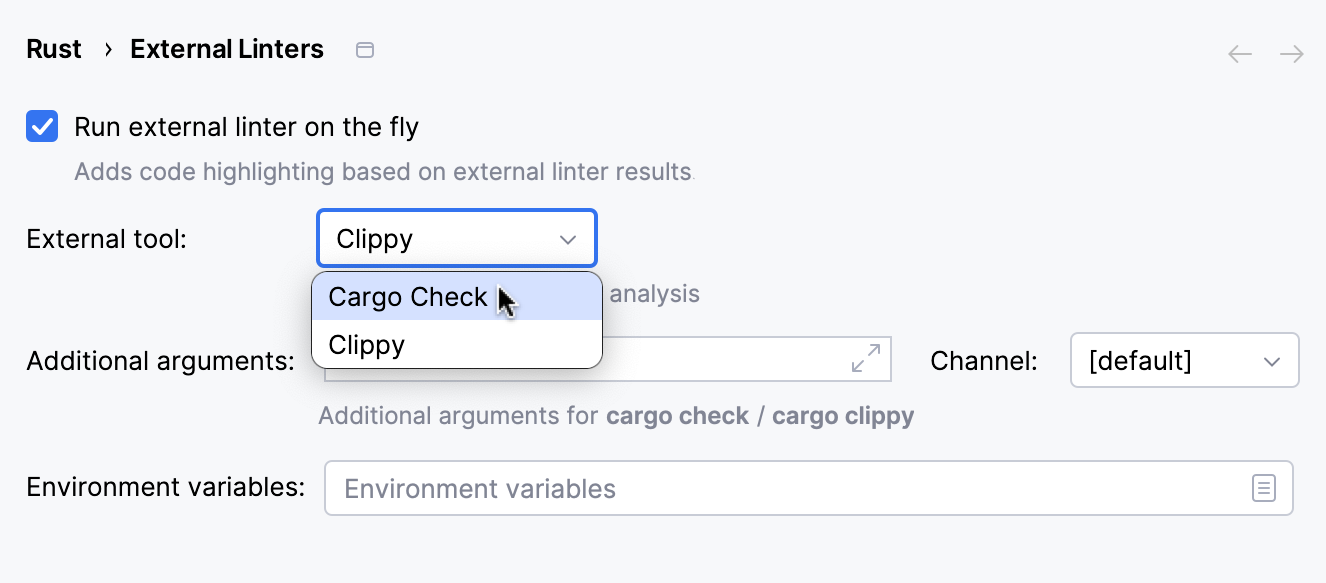Click inside the Environment variables input field
The height and width of the screenshot is (583, 1326).
(700, 487)
